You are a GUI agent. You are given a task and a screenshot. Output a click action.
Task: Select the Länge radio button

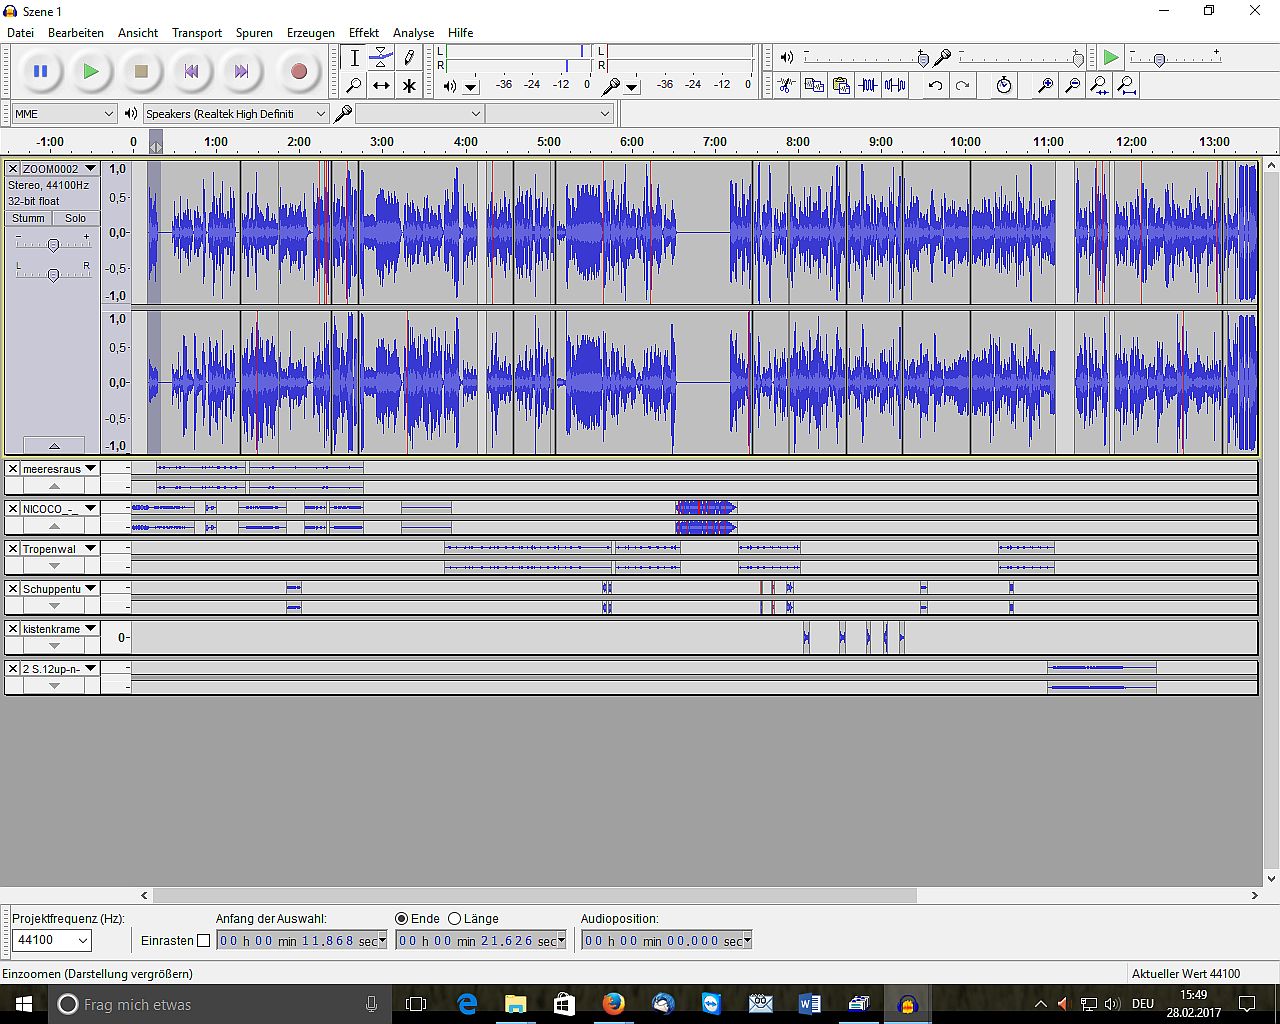(455, 918)
